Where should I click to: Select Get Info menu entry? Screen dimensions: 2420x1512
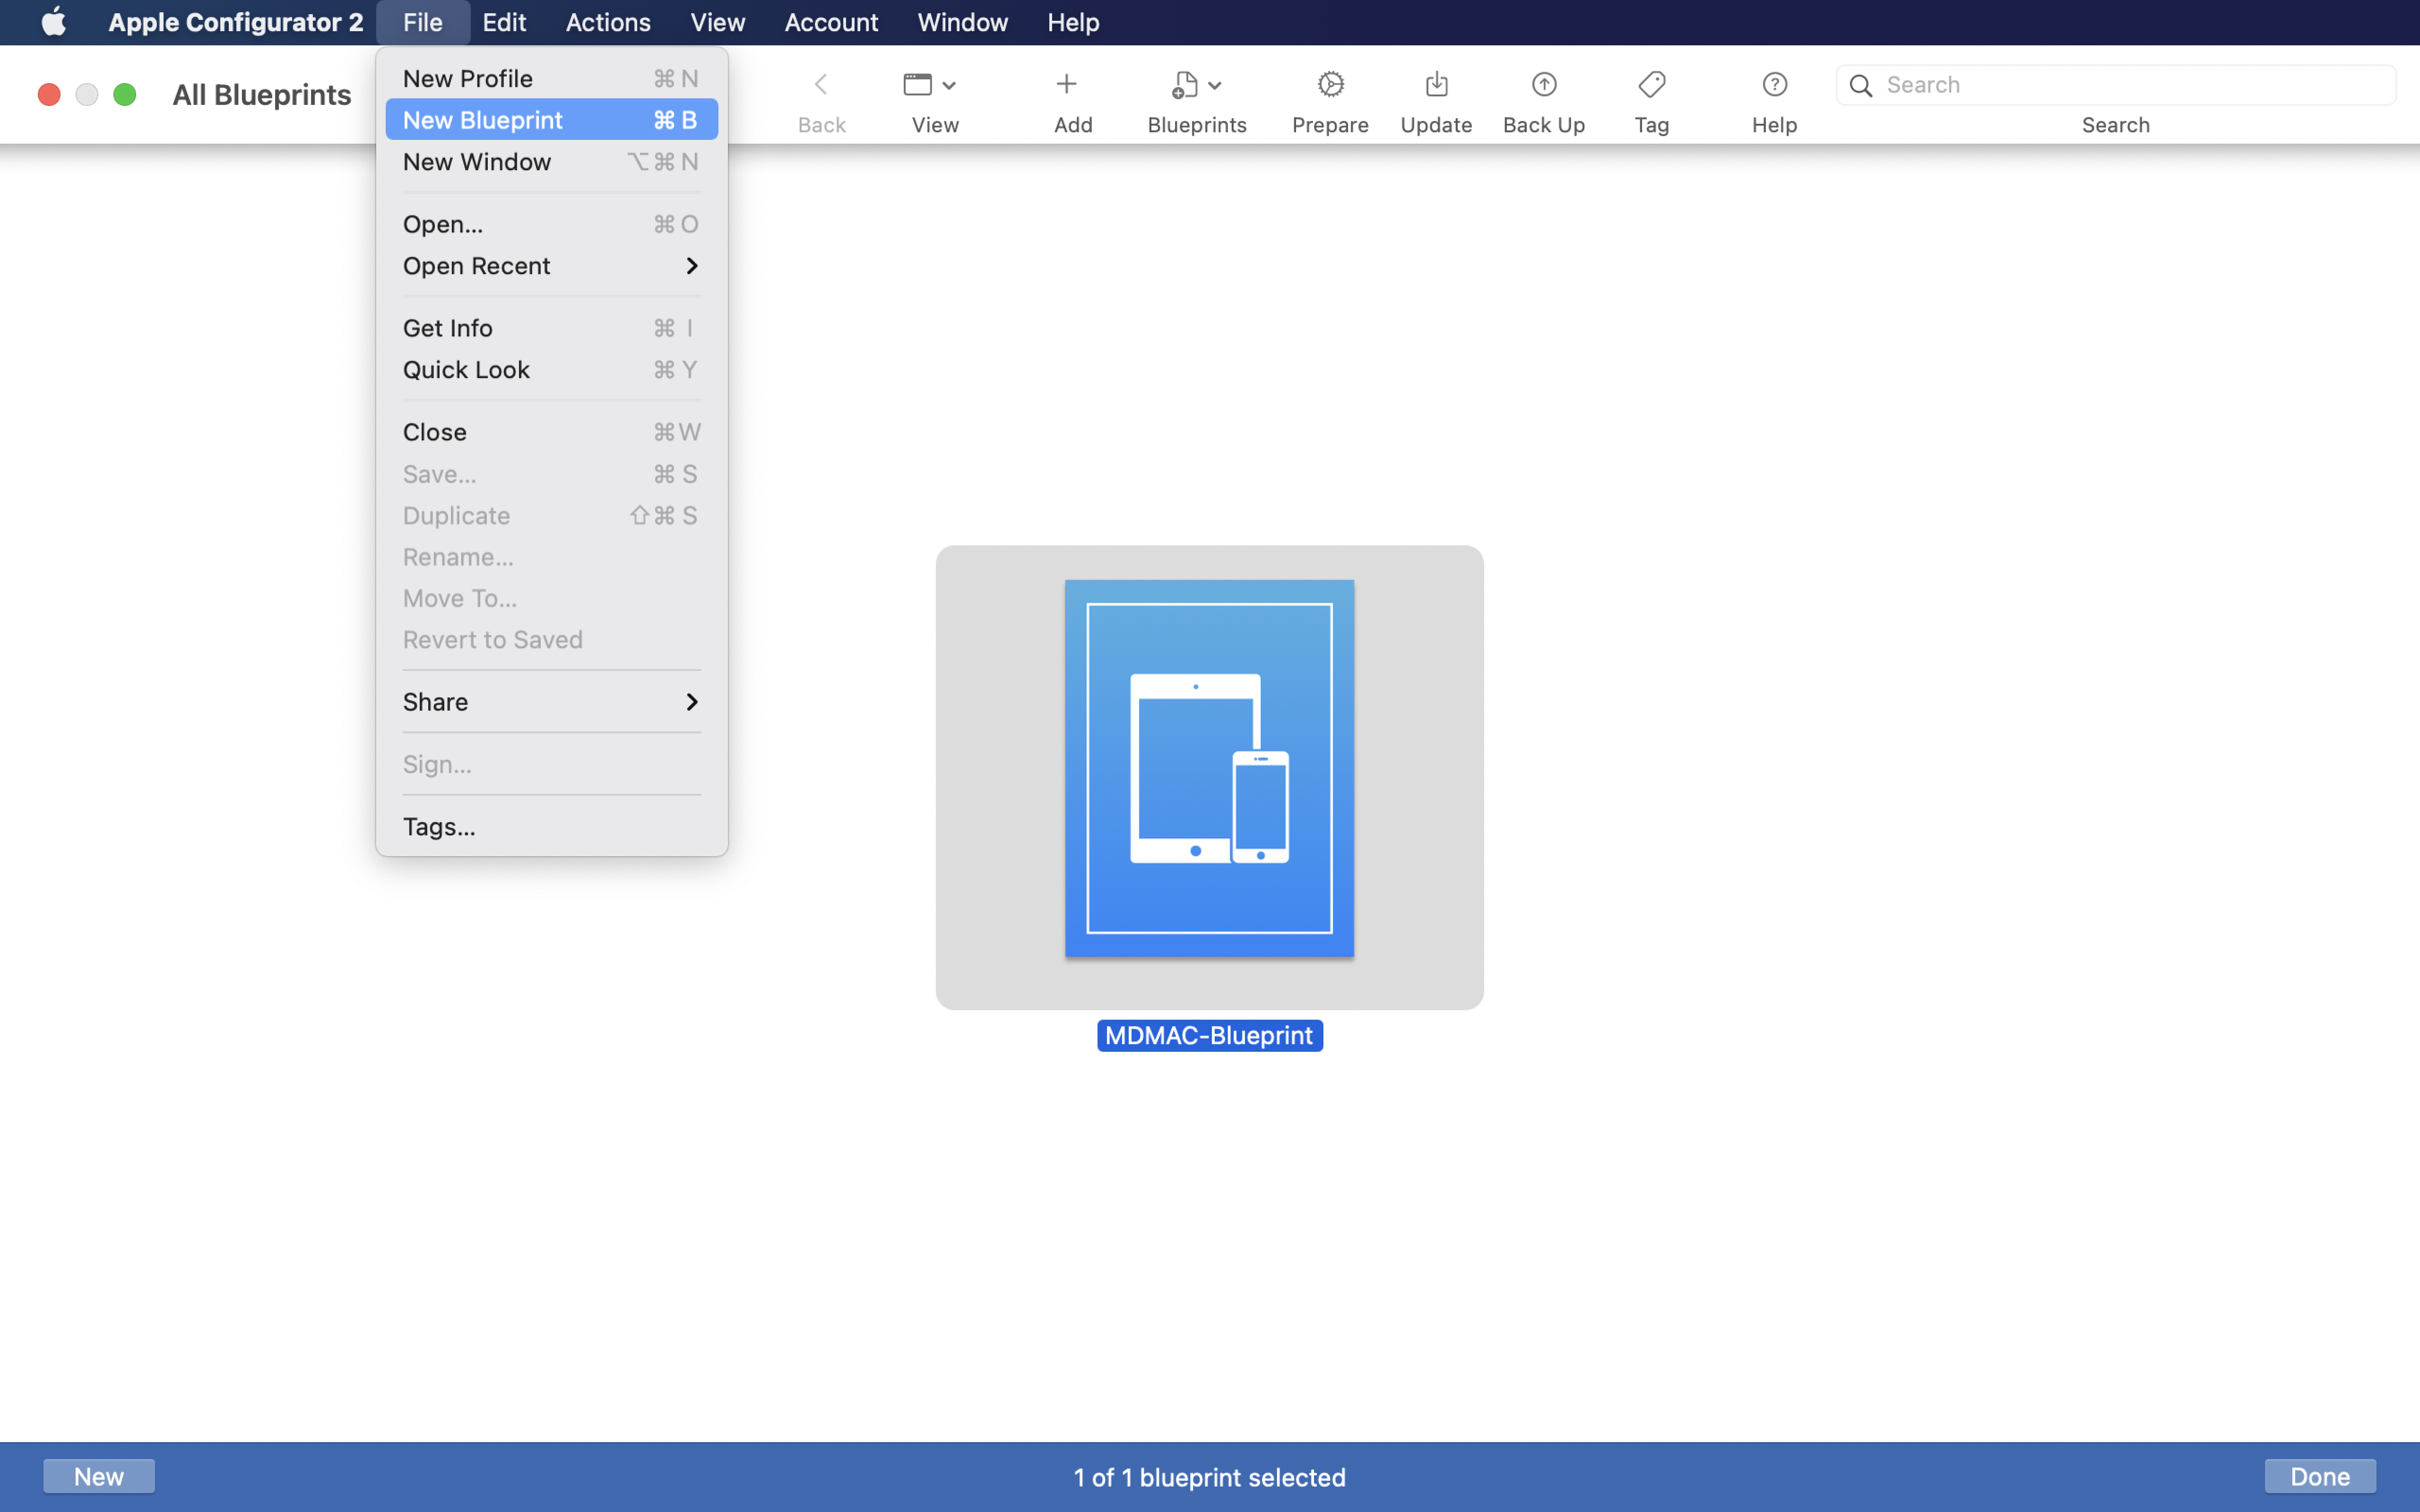[x=551, y=328]
